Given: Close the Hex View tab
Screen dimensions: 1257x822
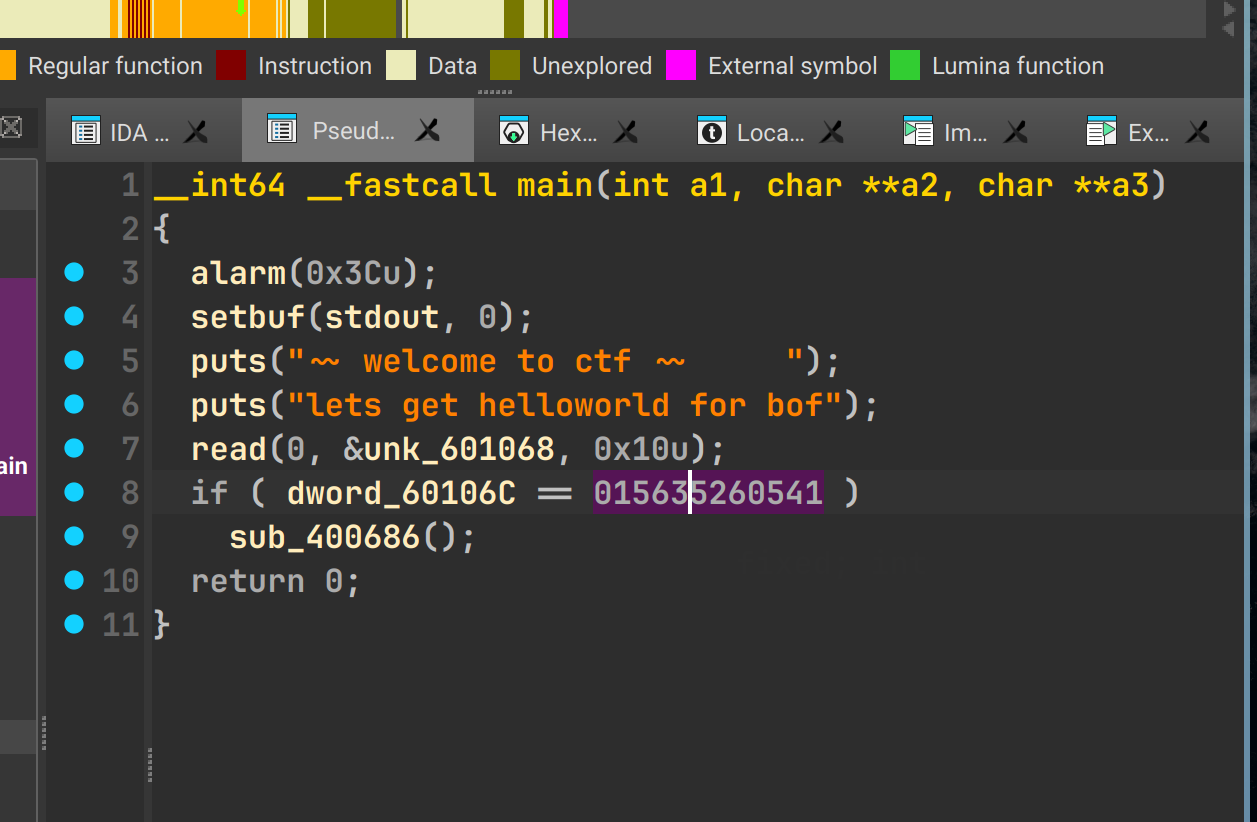Looking at the screenshot, I should 626,131.
